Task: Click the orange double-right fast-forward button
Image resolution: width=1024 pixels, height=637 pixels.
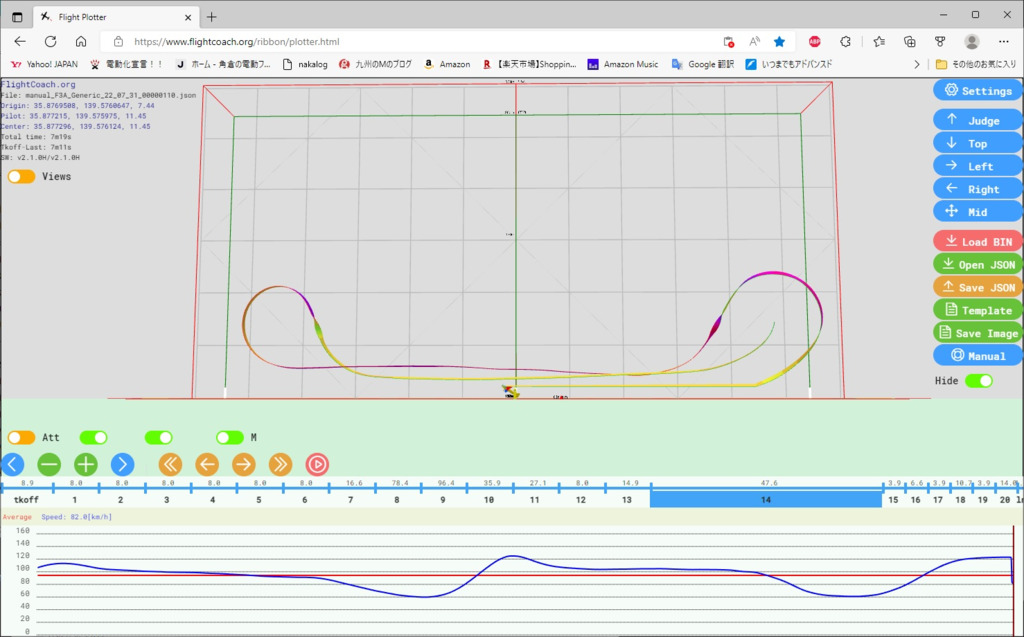Action: point(280,465)
